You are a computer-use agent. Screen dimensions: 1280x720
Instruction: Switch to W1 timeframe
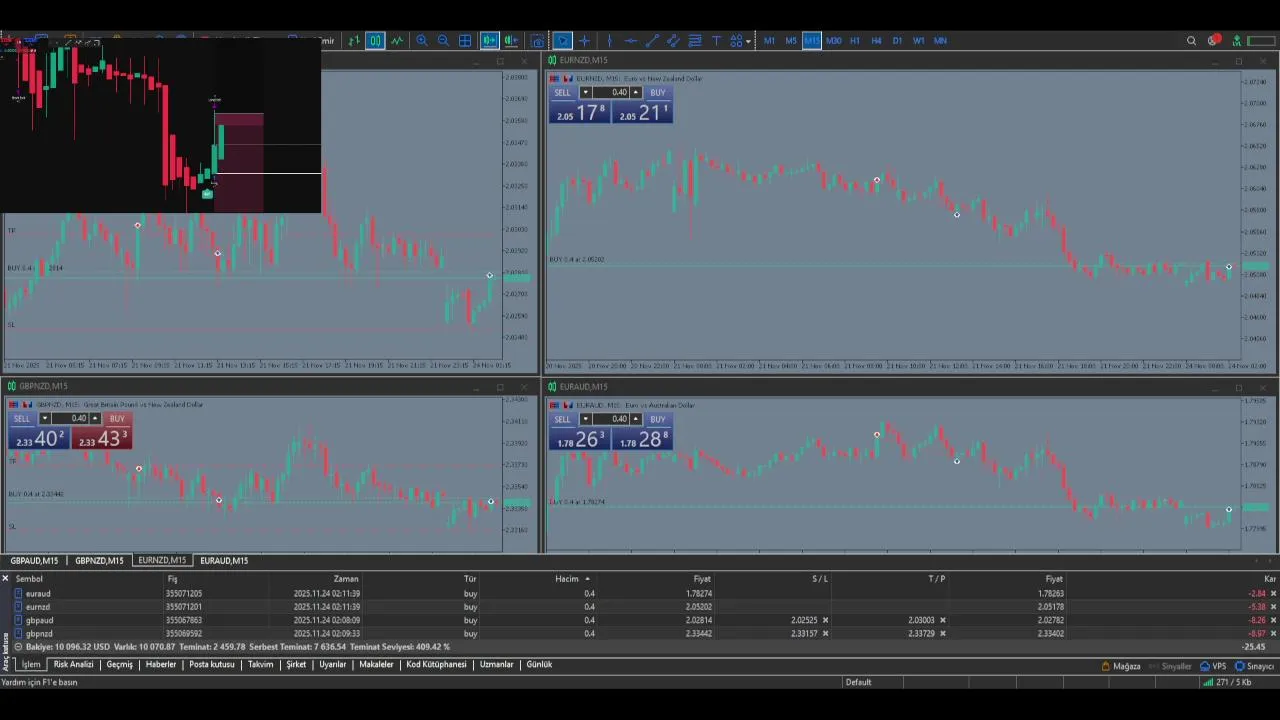[x=918, y=41]
